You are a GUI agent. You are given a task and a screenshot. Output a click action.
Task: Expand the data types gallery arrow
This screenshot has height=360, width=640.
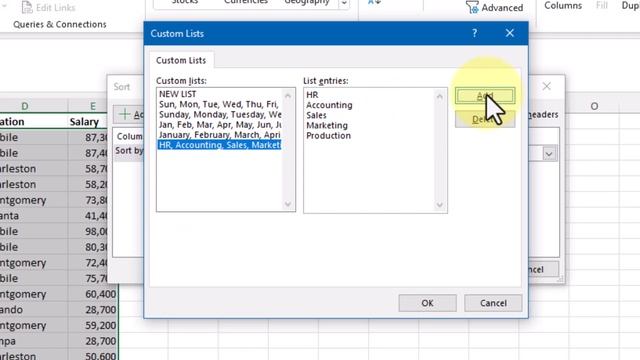pos(344,3)
